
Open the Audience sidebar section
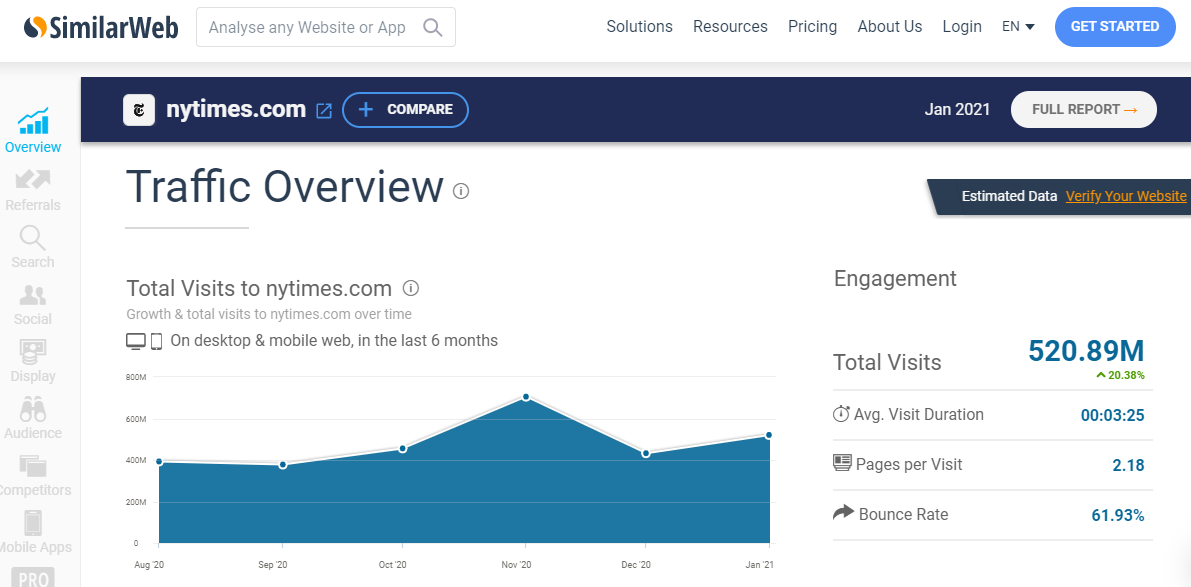coord(33,418)
